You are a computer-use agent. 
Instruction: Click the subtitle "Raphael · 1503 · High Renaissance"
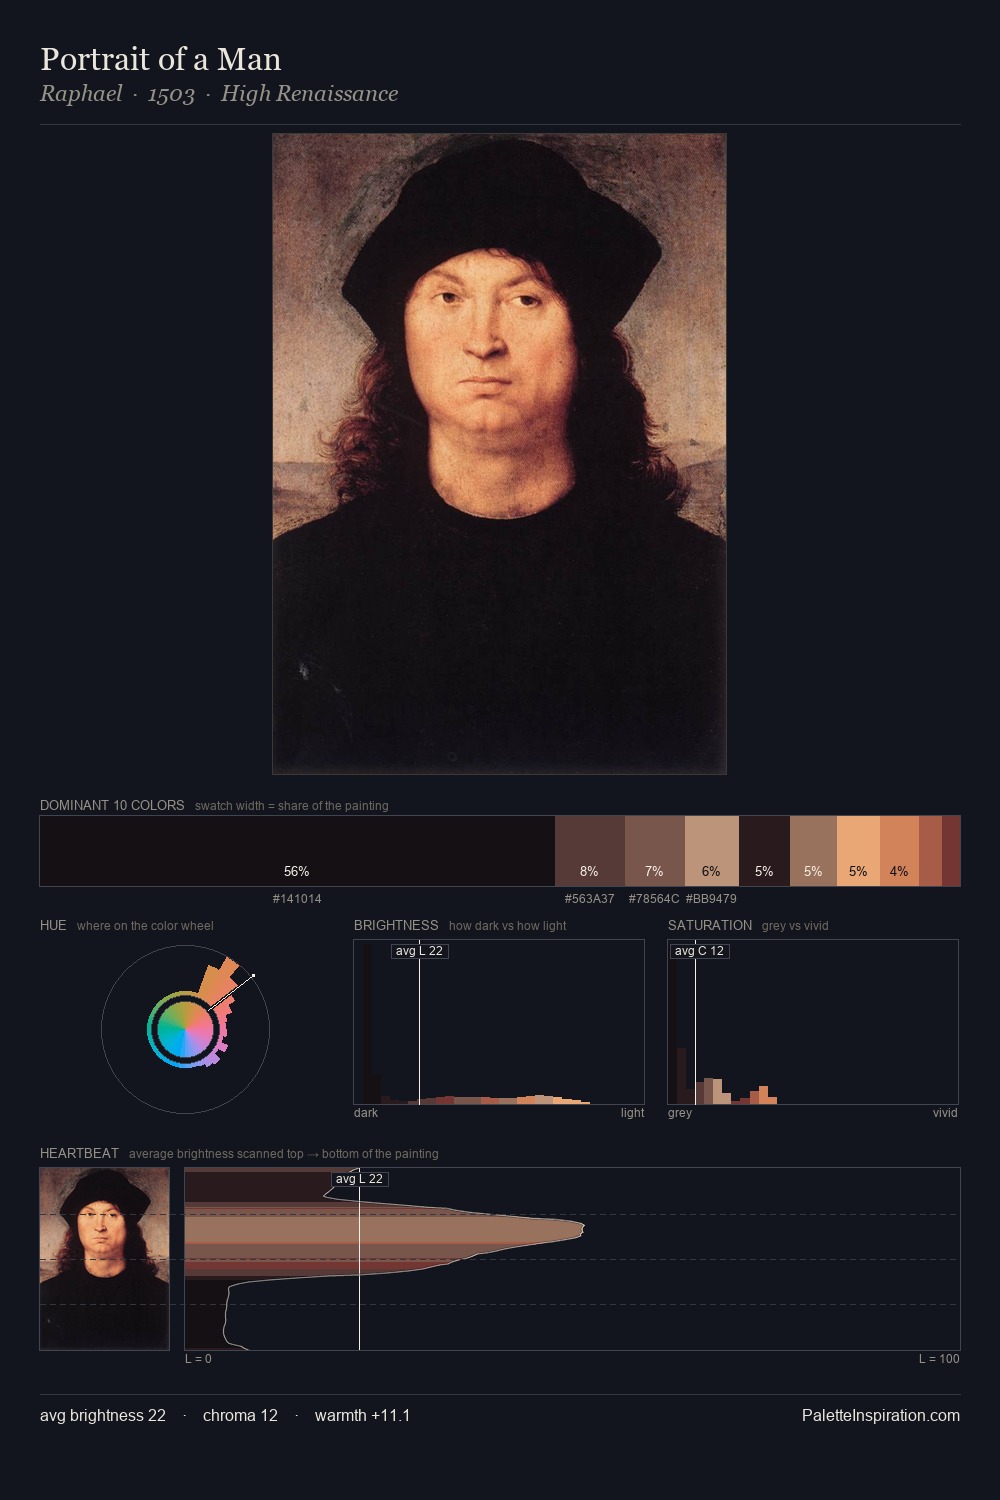(219, 94)
